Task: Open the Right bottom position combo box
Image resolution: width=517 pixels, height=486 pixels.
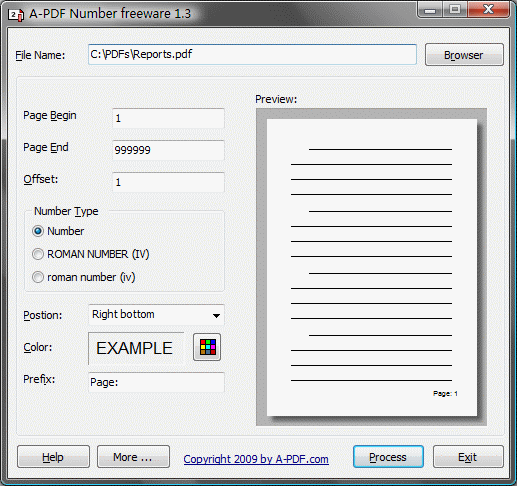Action: point(156,315)
